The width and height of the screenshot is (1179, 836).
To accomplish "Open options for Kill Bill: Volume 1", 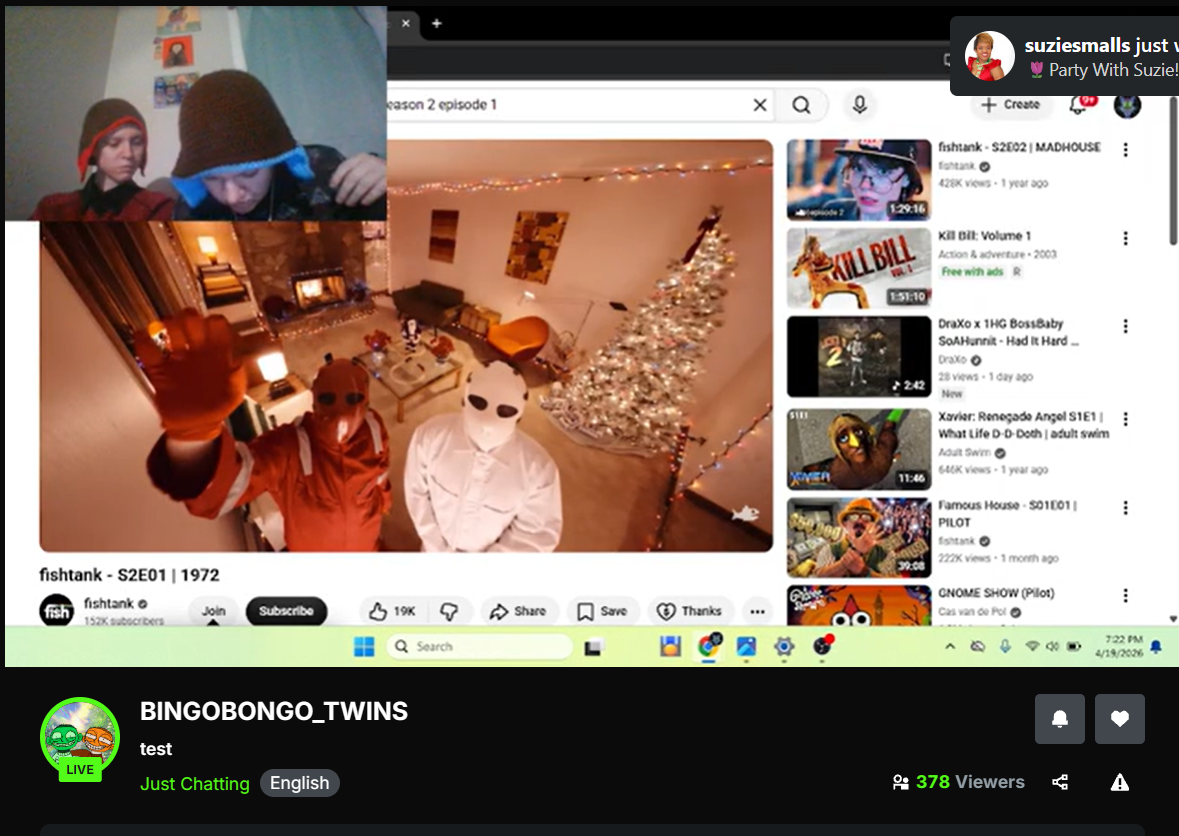I will (1125, 238).
